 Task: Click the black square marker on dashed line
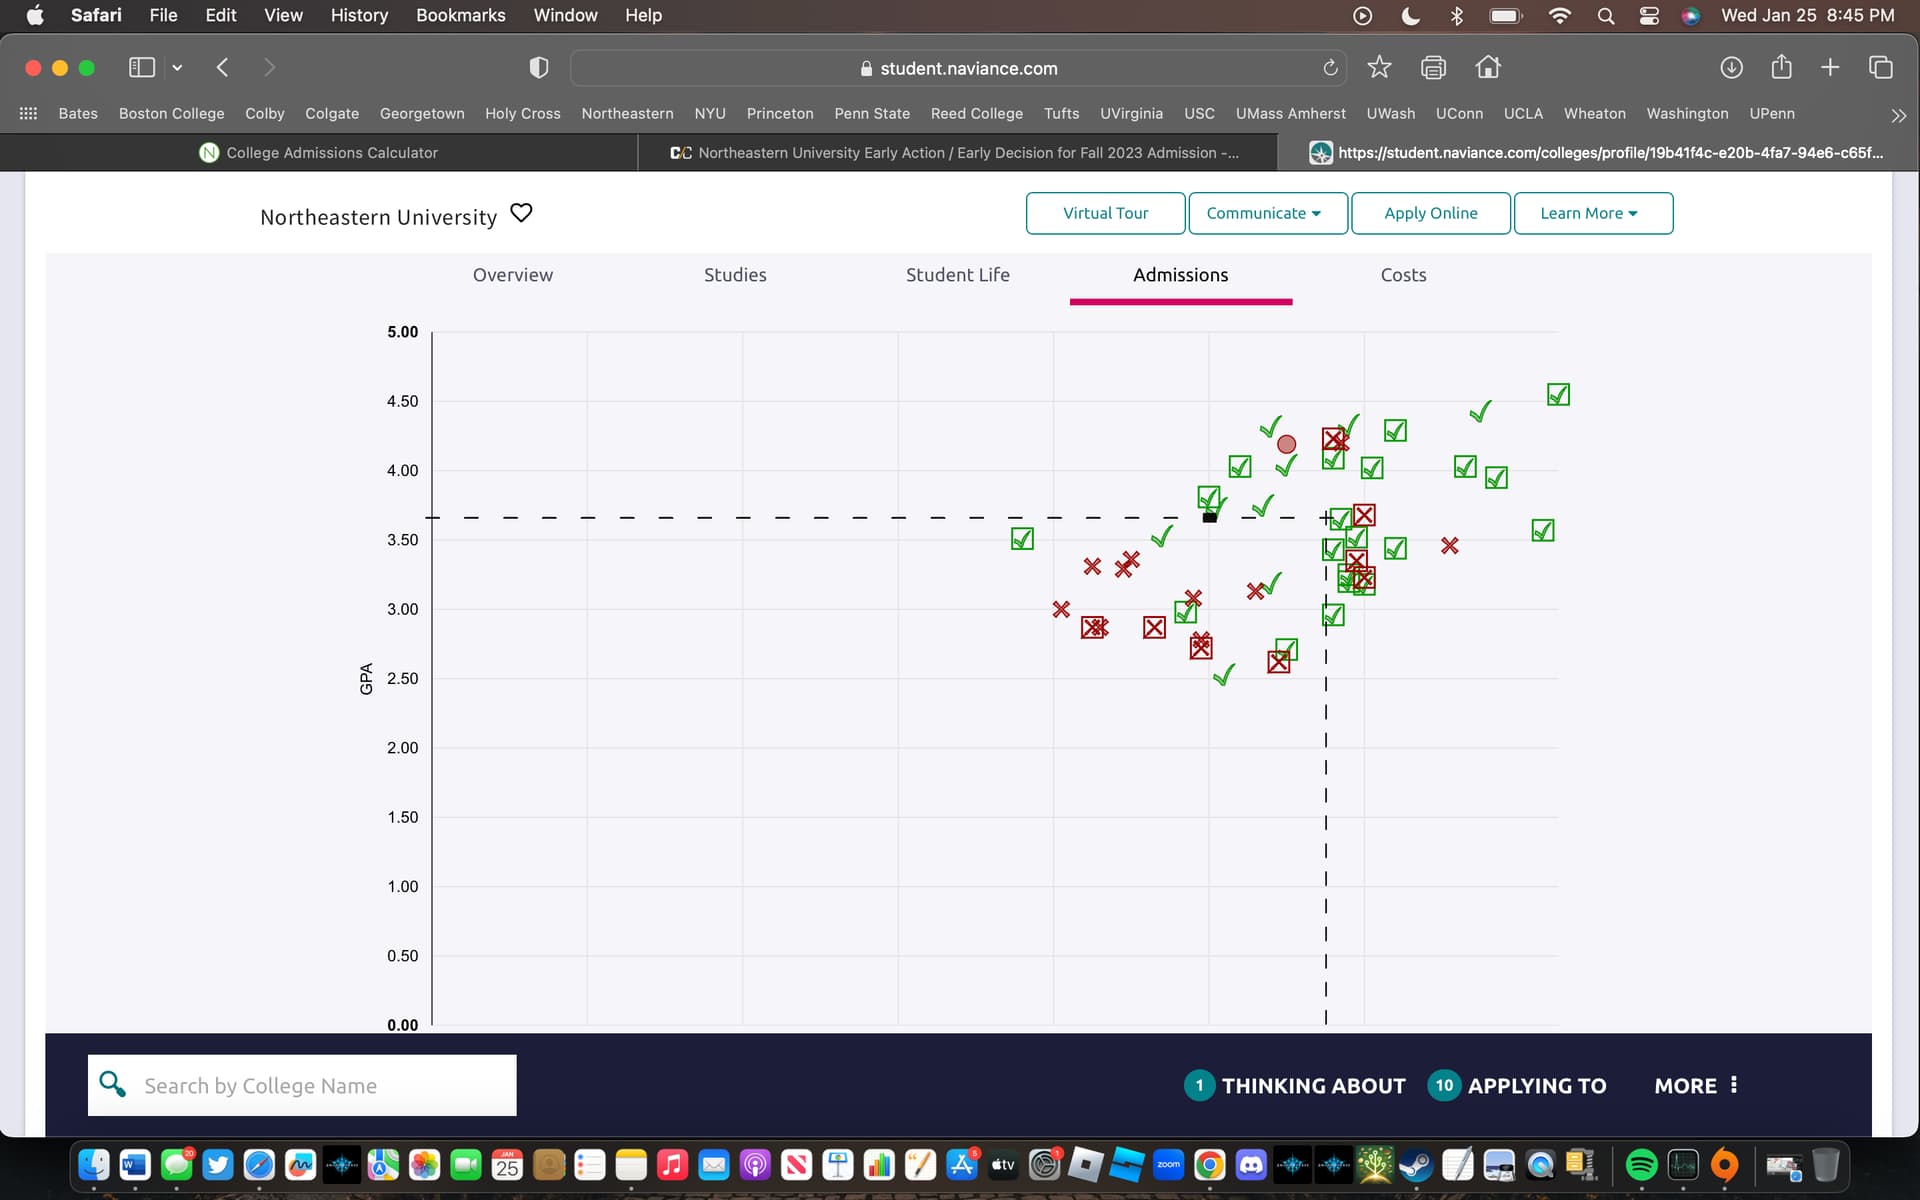point(1210,517)
